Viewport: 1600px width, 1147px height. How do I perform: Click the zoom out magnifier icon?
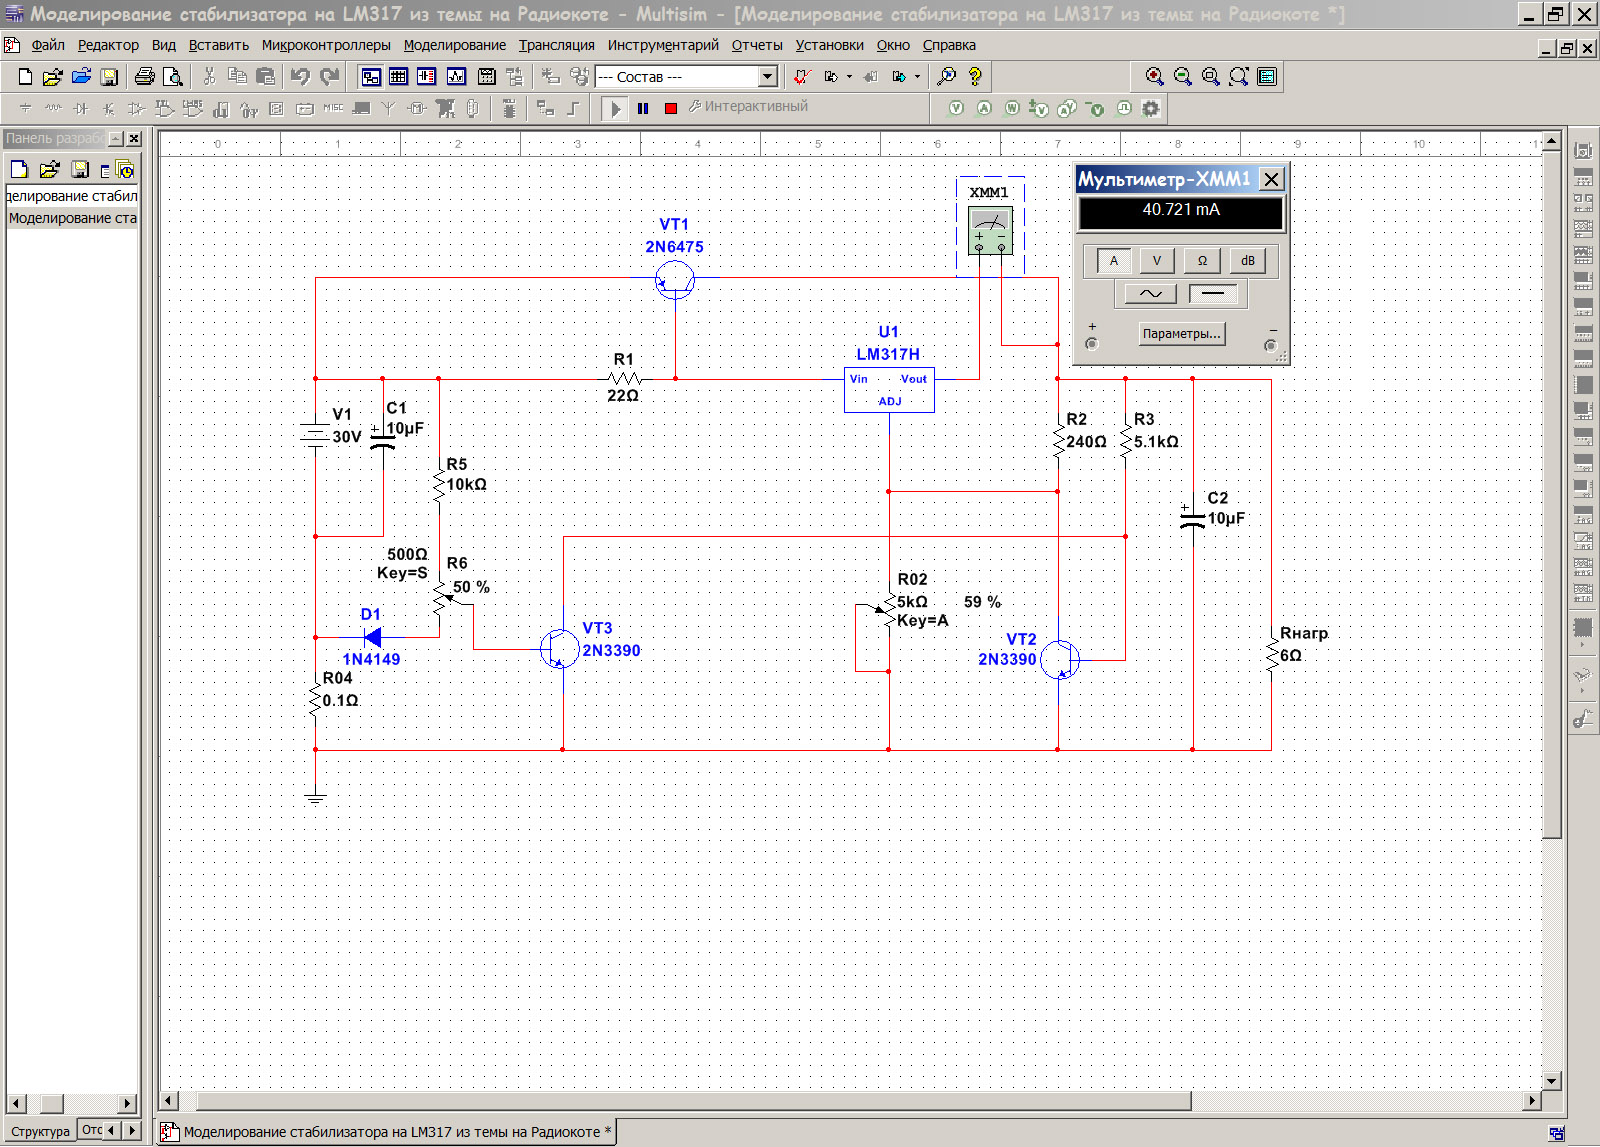1182,77
